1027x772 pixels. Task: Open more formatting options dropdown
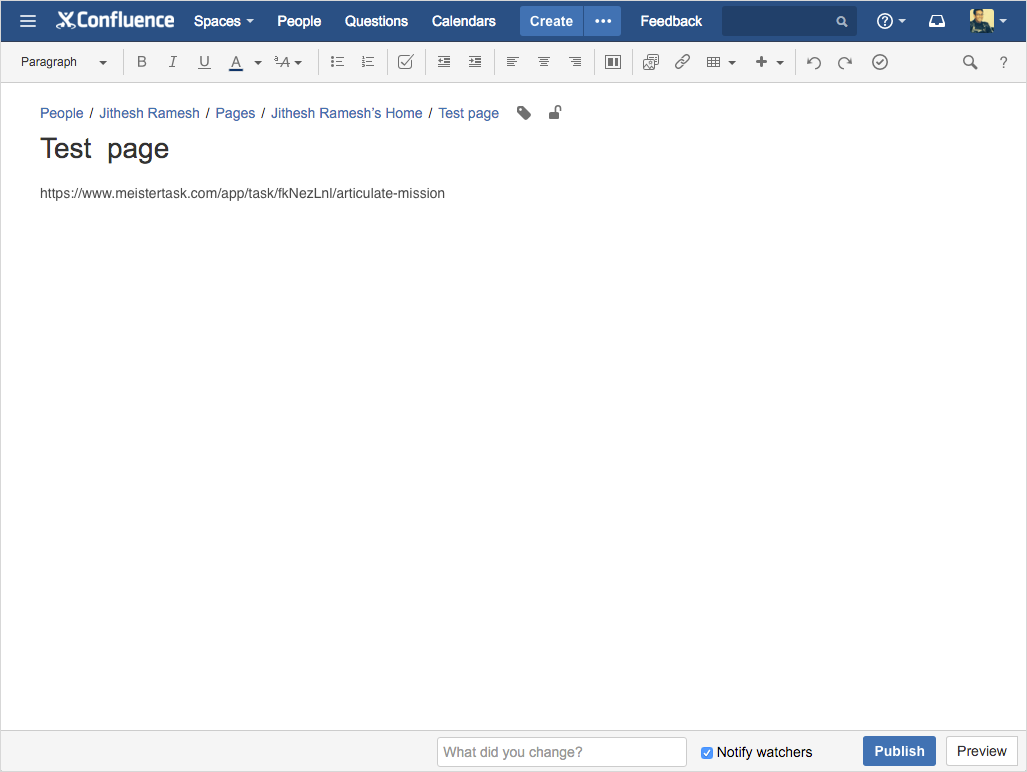pos(288,62)
